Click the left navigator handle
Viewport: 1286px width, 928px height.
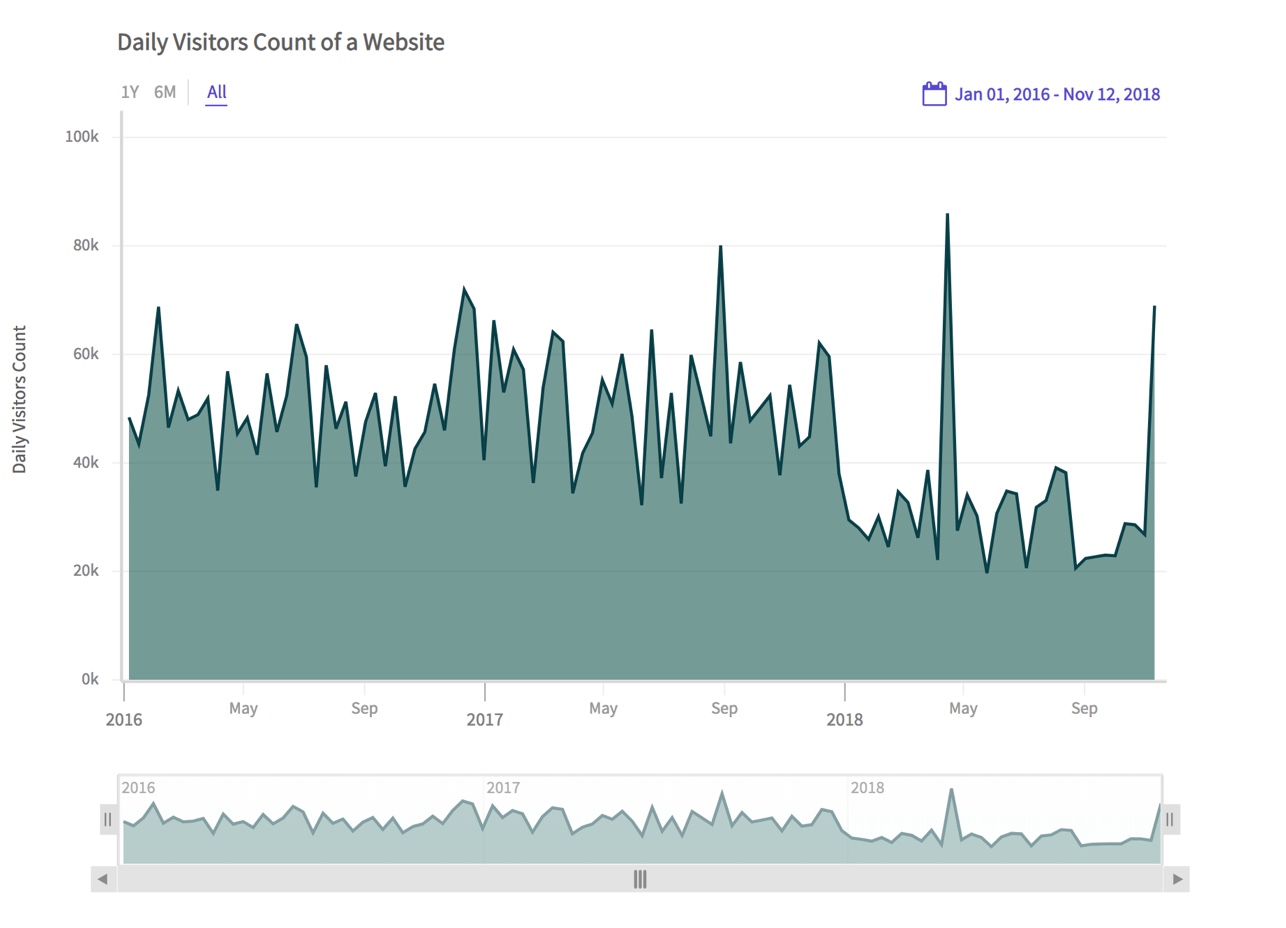[108, 820]
